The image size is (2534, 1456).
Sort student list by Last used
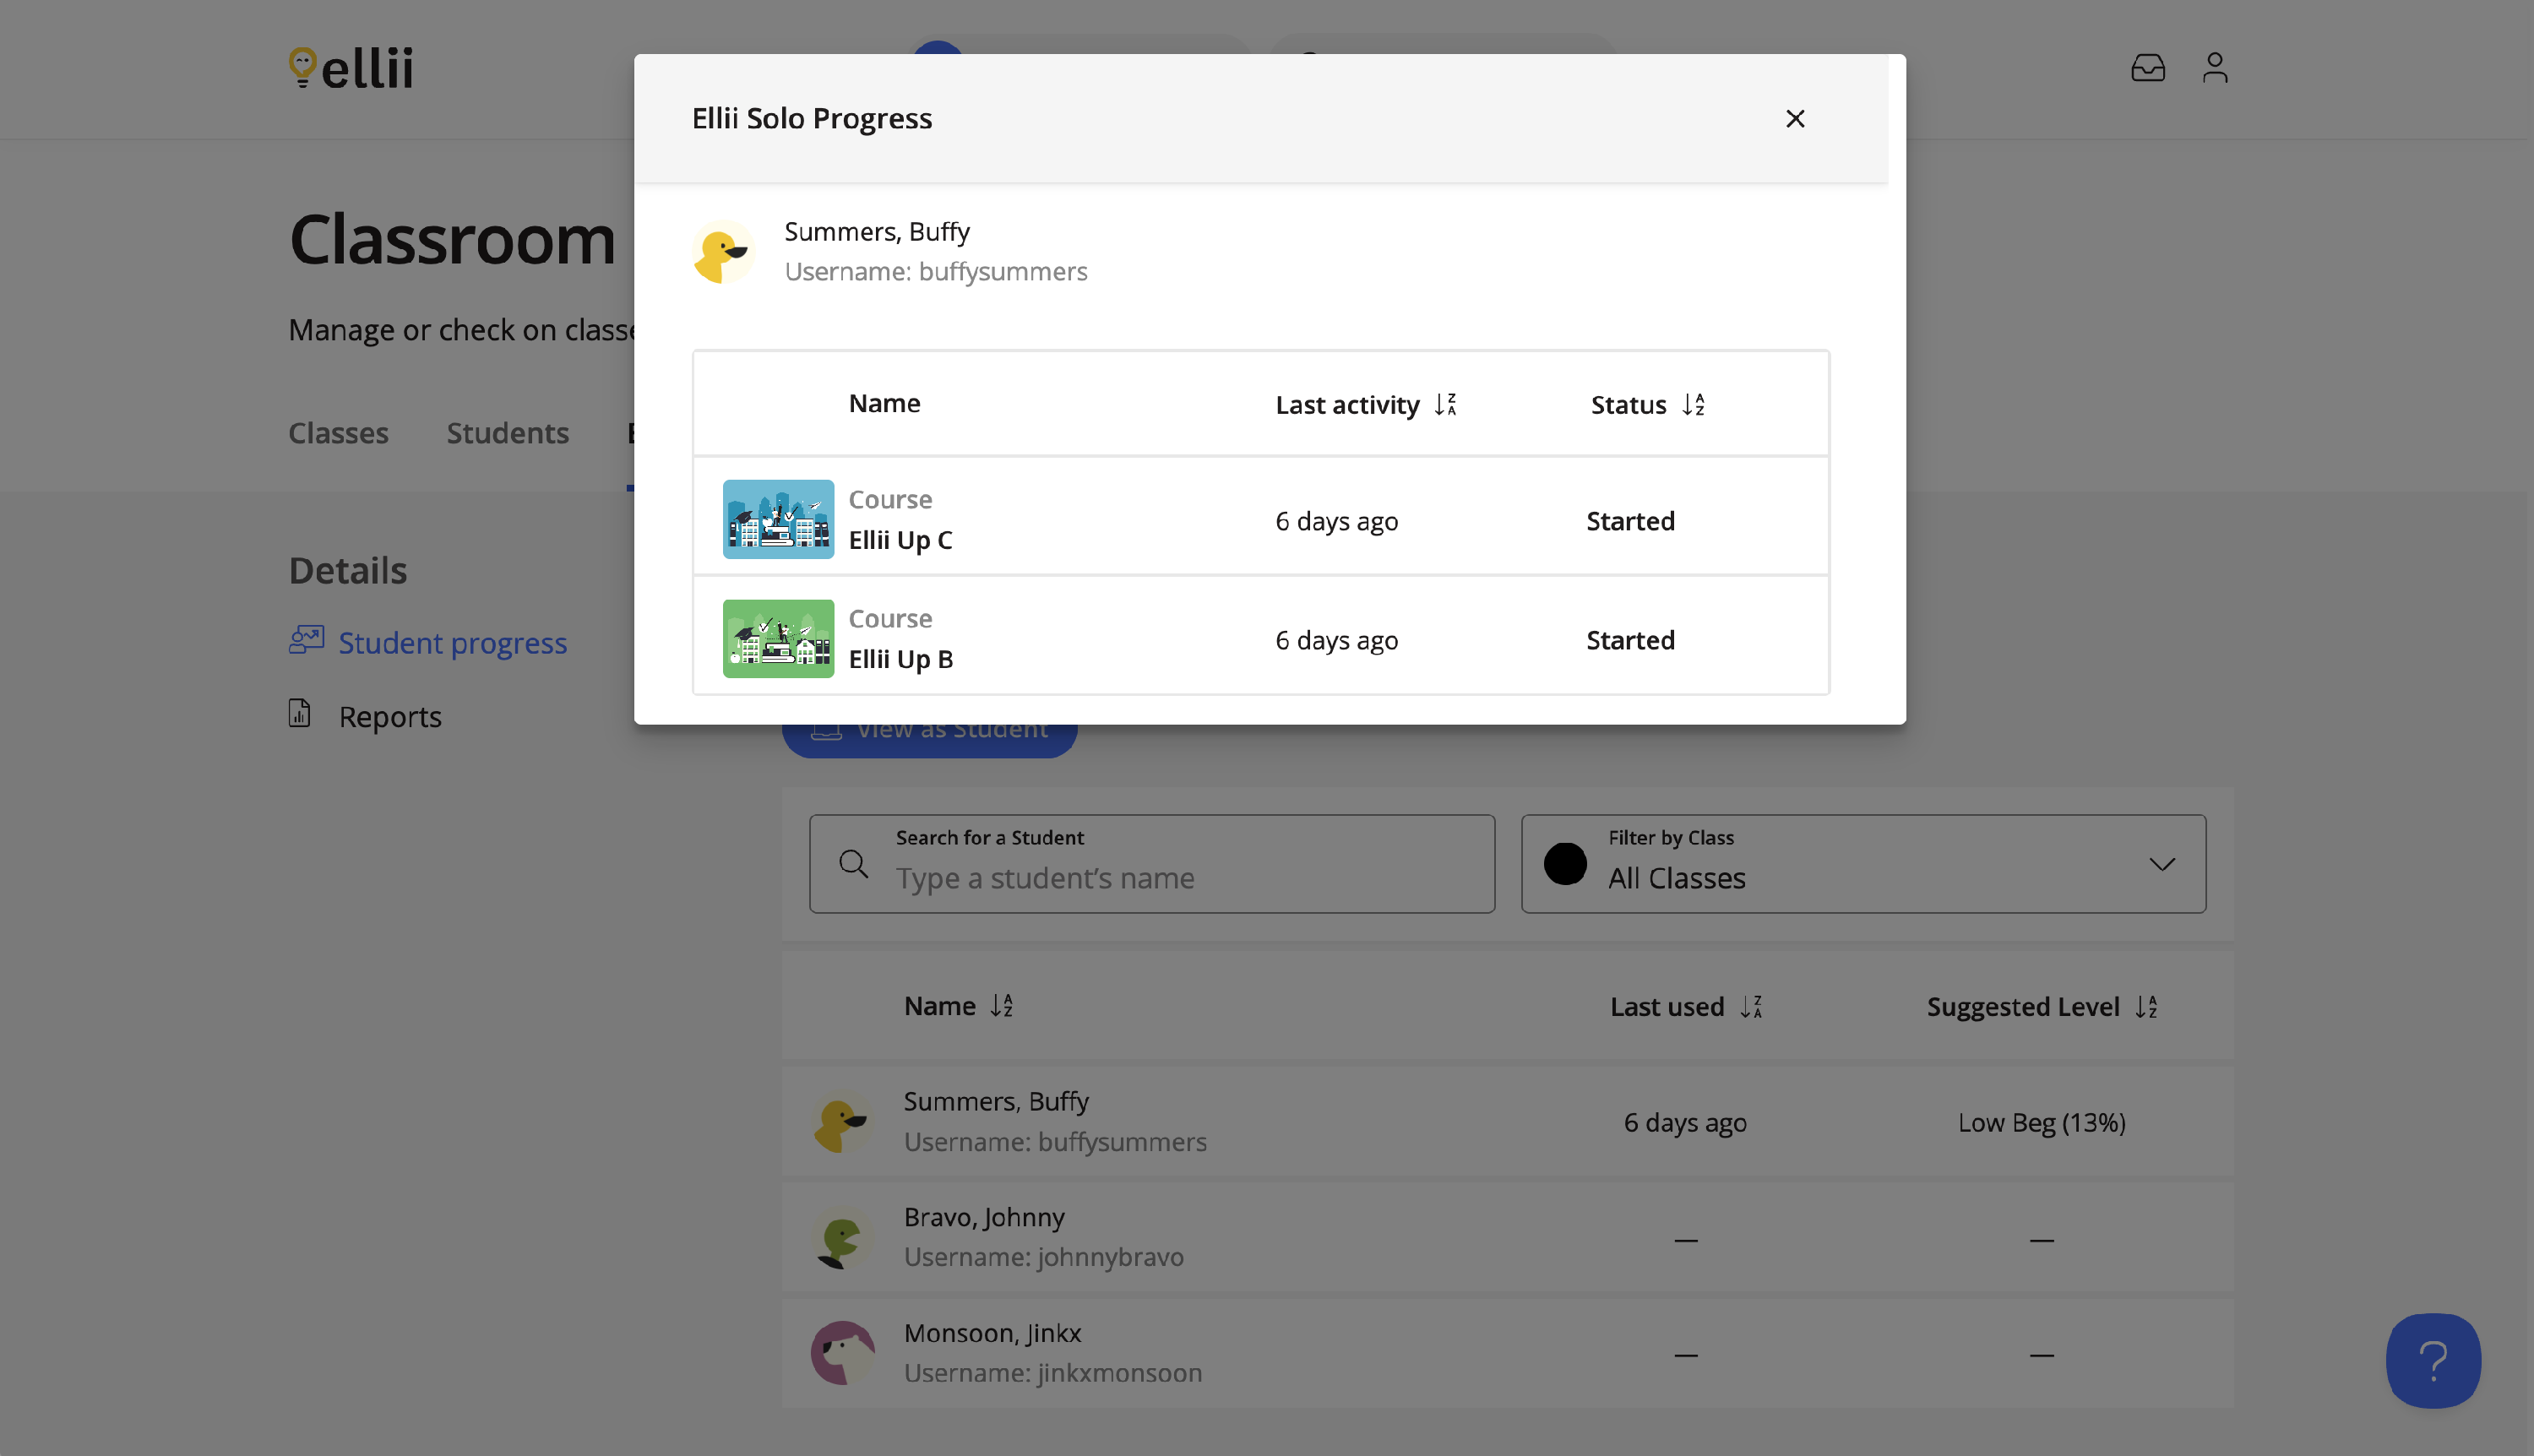pos(1751,1007)
